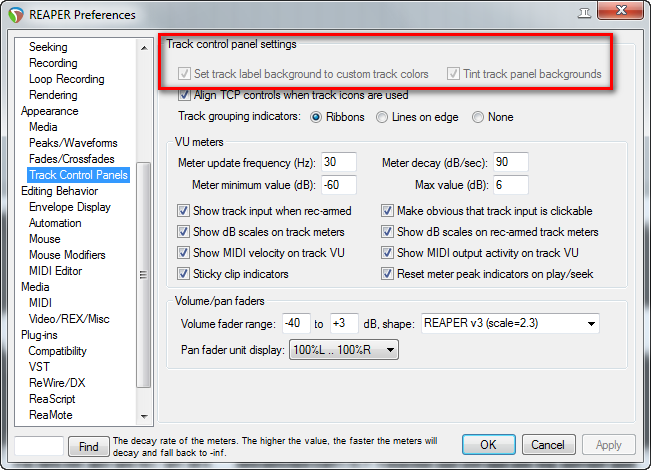Click the preferences search box left of Find
Screen dimensions: 651x470
[39, 446]
